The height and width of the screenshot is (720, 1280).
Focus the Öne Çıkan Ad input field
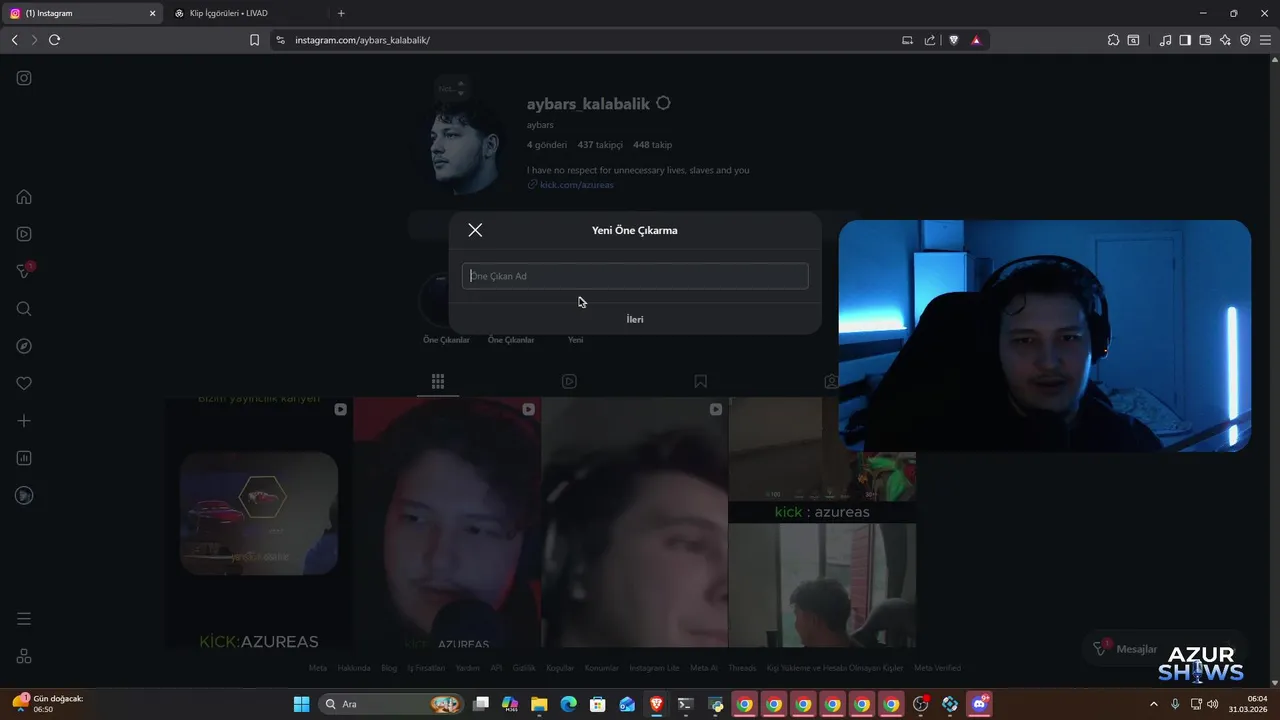pos(635,276)
